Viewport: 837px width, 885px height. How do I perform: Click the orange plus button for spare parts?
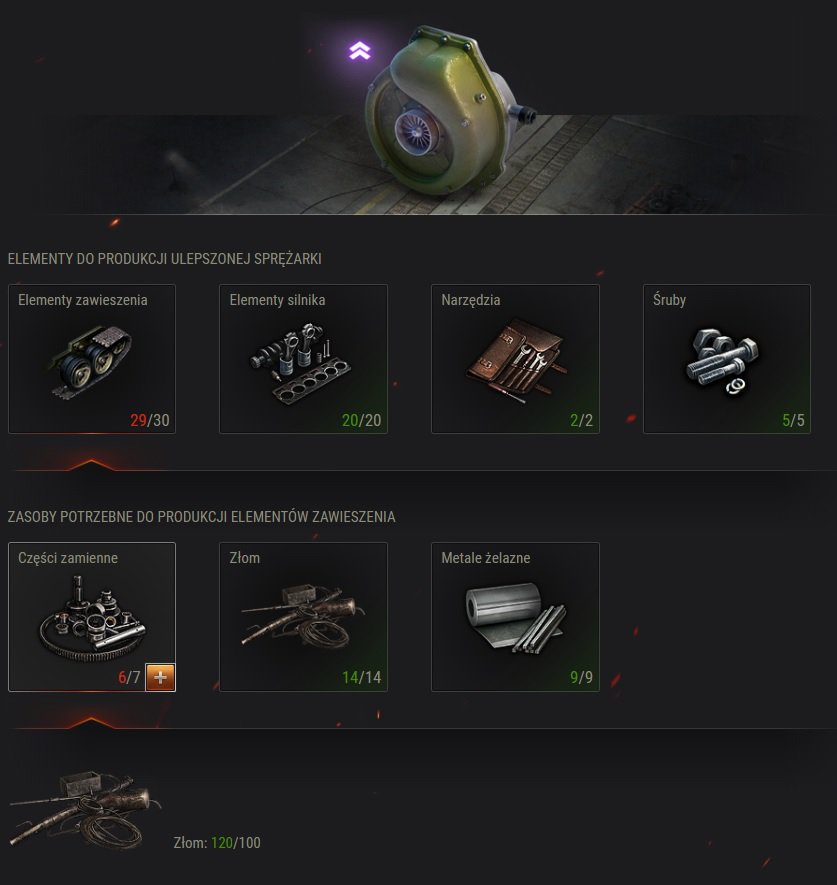(160, 677)
